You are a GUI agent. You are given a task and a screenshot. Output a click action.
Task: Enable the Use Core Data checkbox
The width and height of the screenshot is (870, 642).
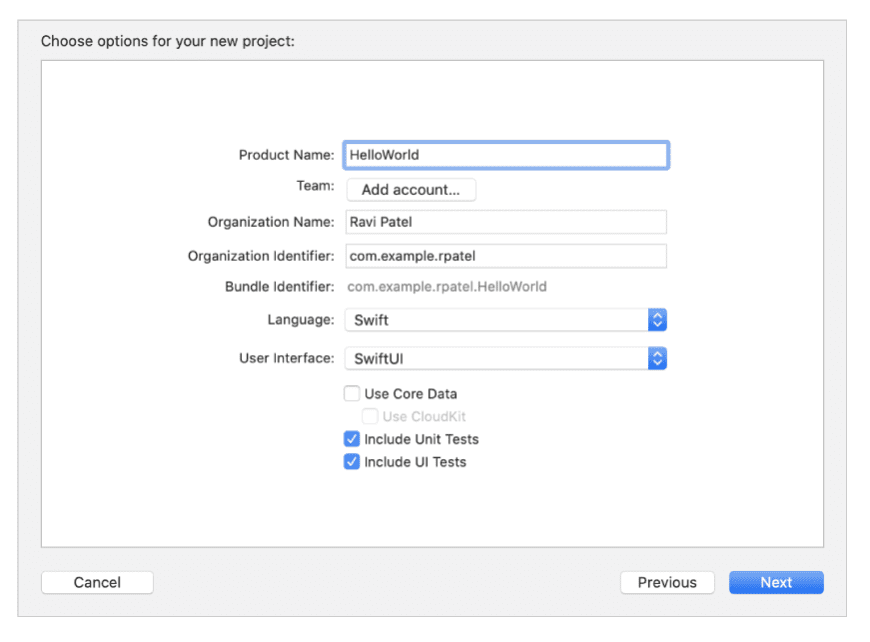point(352,393)
